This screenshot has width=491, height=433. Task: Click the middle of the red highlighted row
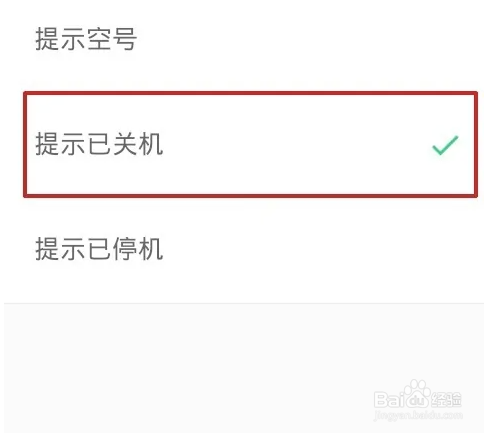tap(250, 144)
